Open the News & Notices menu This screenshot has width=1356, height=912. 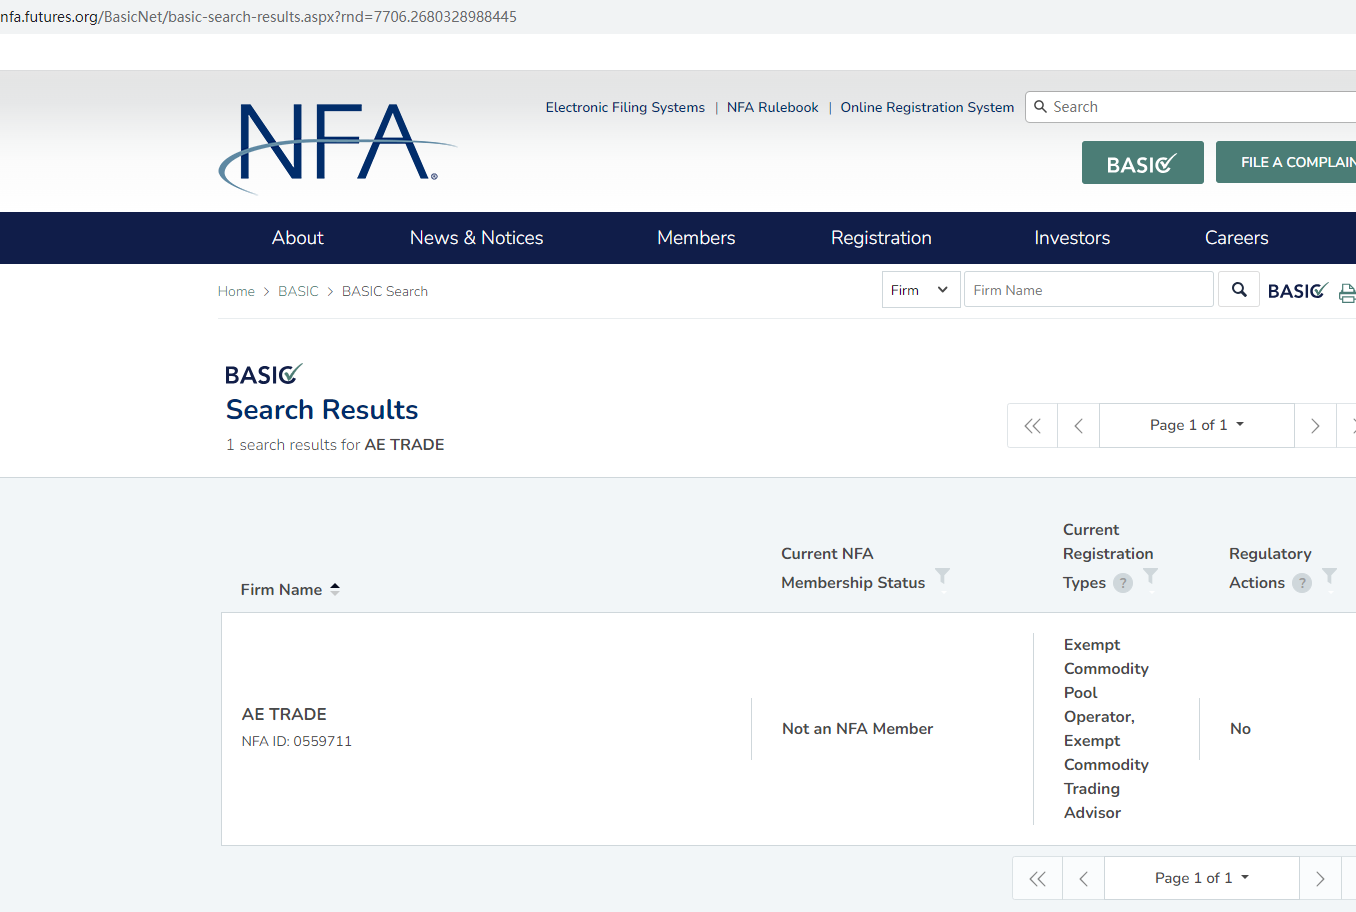point(476,238)
